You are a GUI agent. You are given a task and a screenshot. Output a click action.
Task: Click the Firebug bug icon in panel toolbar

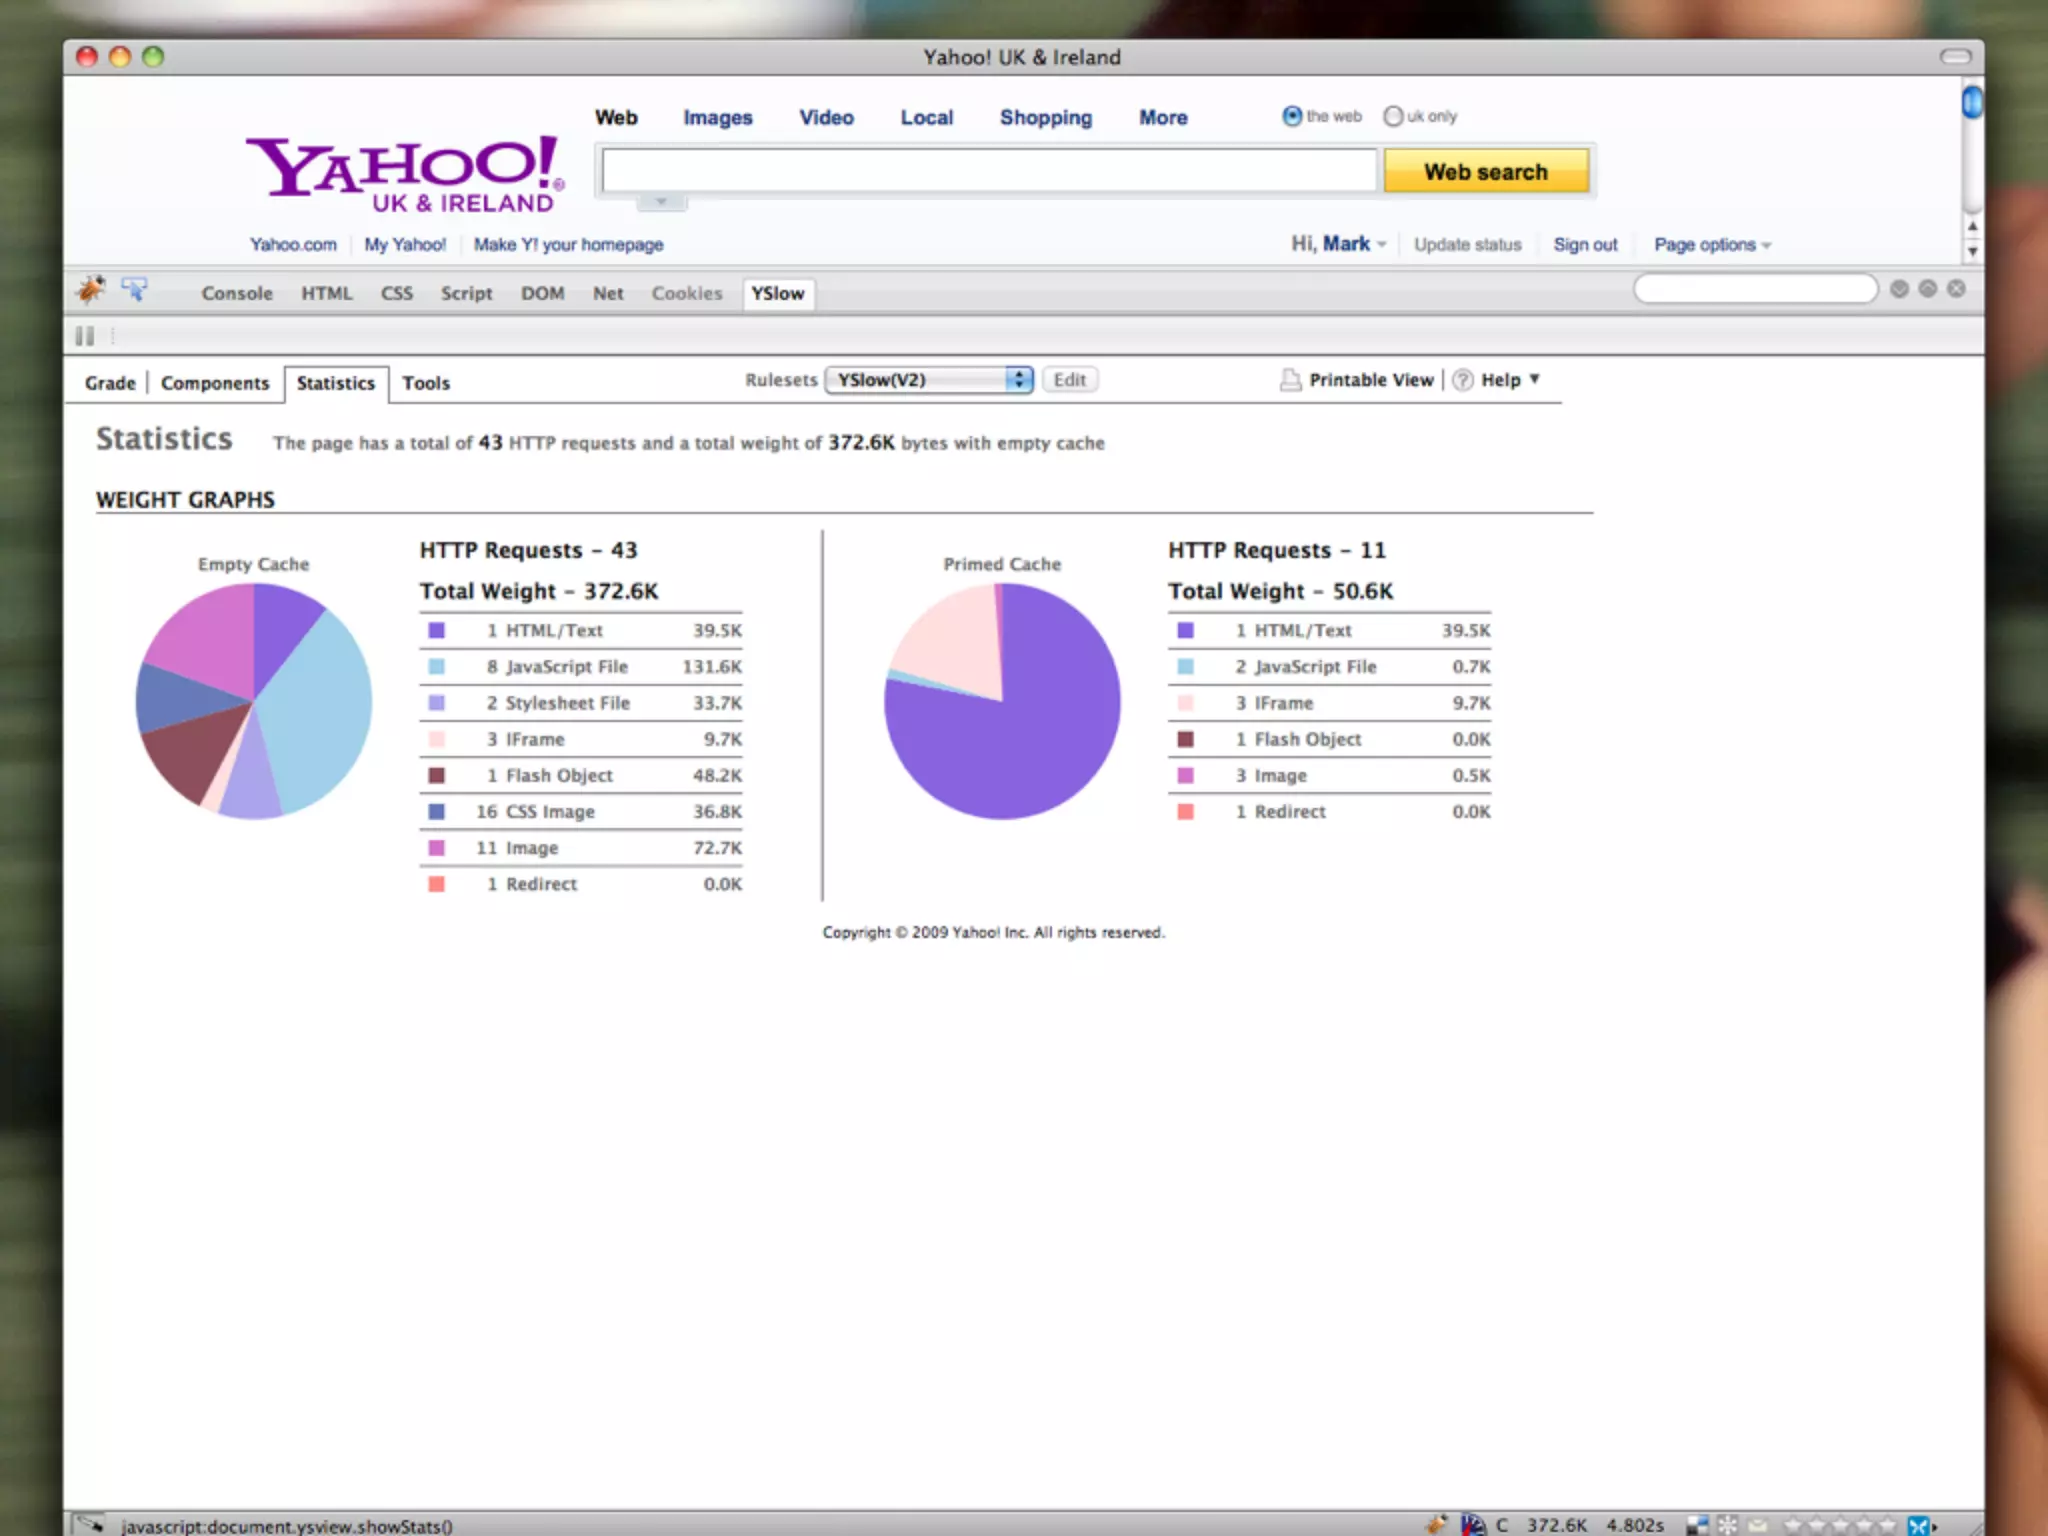click(x=90, y=290)
